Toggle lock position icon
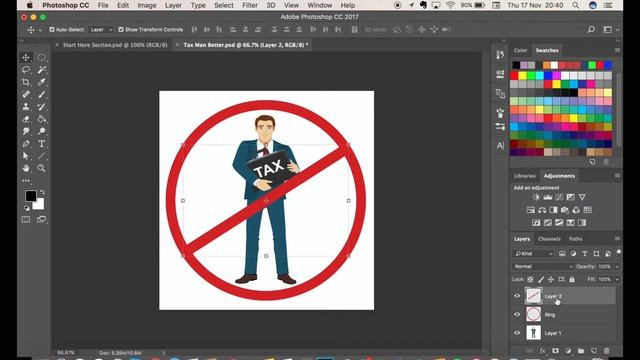 coord(551,280)
